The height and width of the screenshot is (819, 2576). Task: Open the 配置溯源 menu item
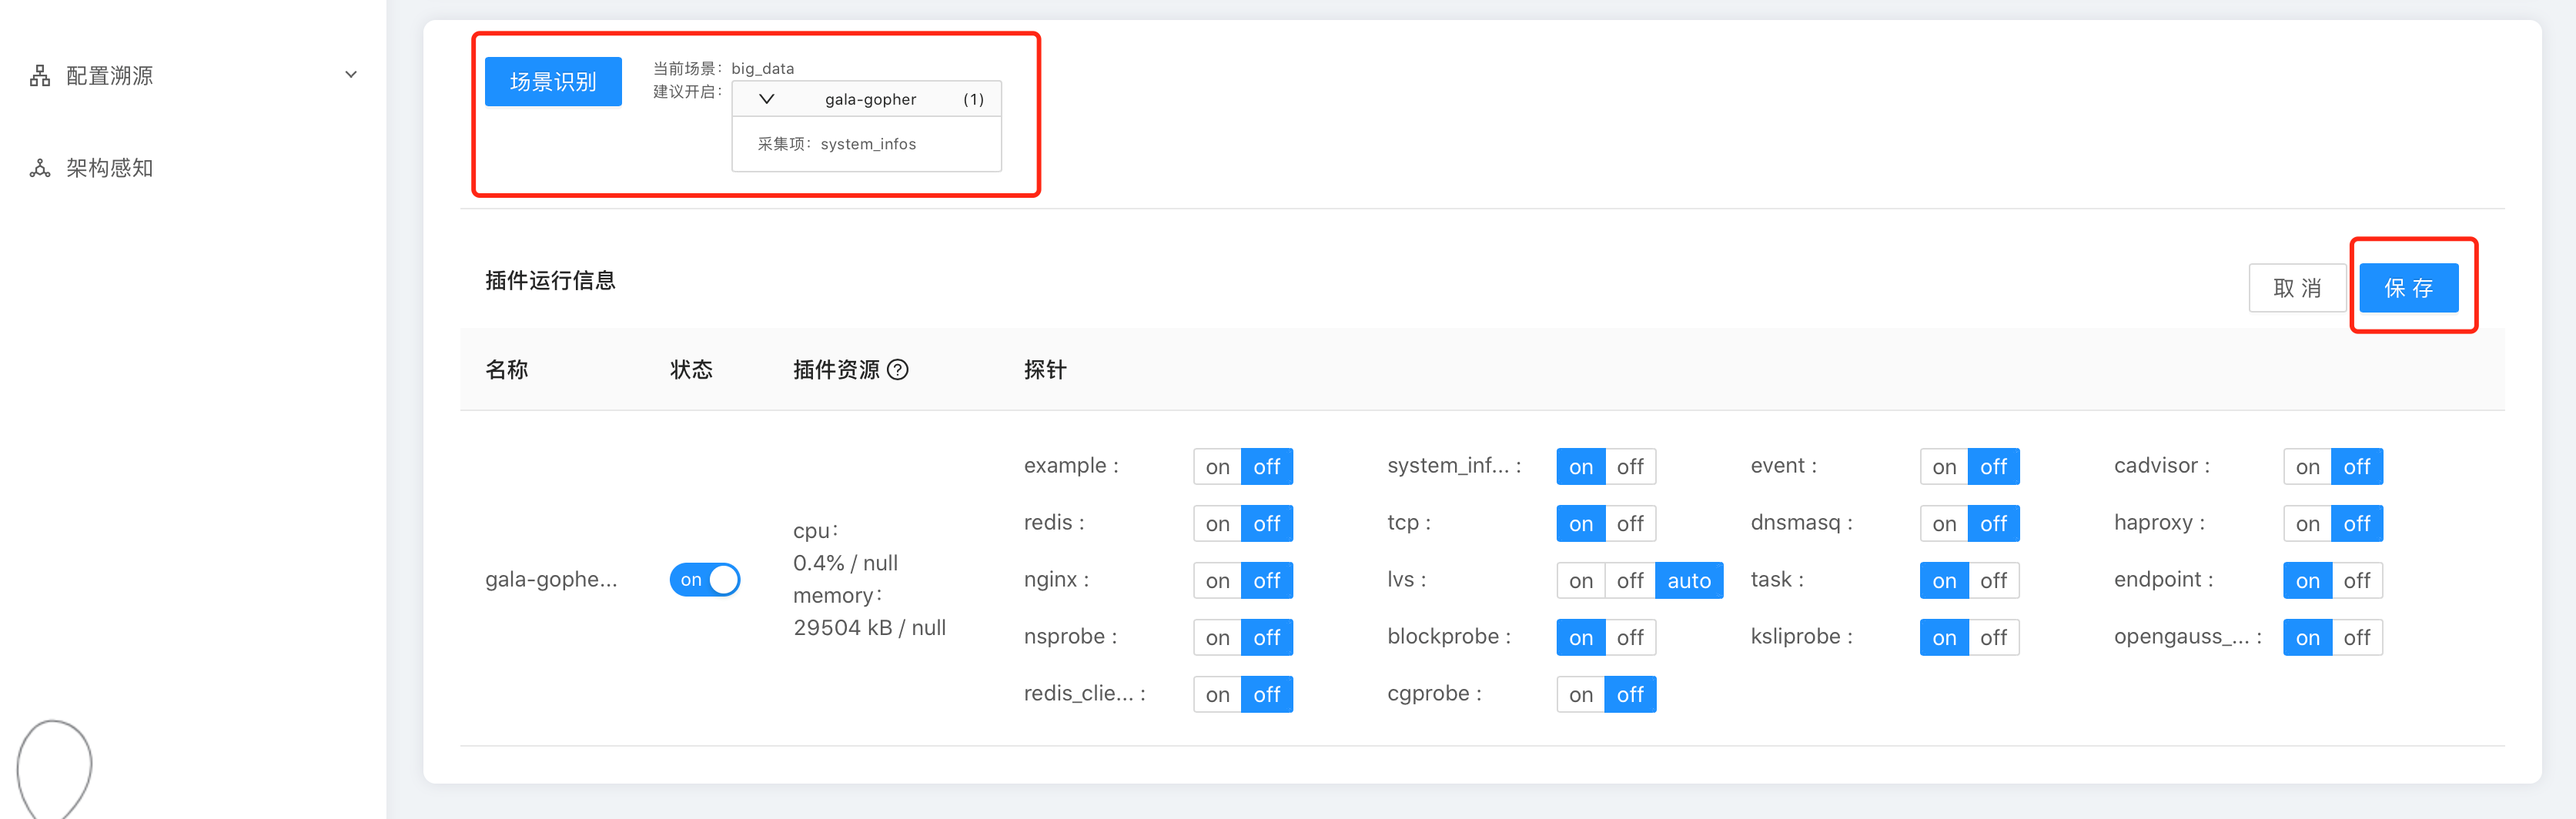(110, 76)
